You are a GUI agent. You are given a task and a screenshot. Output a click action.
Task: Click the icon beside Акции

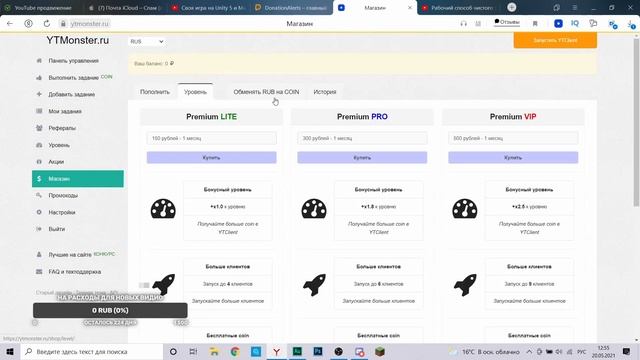(x=39, y=162)
